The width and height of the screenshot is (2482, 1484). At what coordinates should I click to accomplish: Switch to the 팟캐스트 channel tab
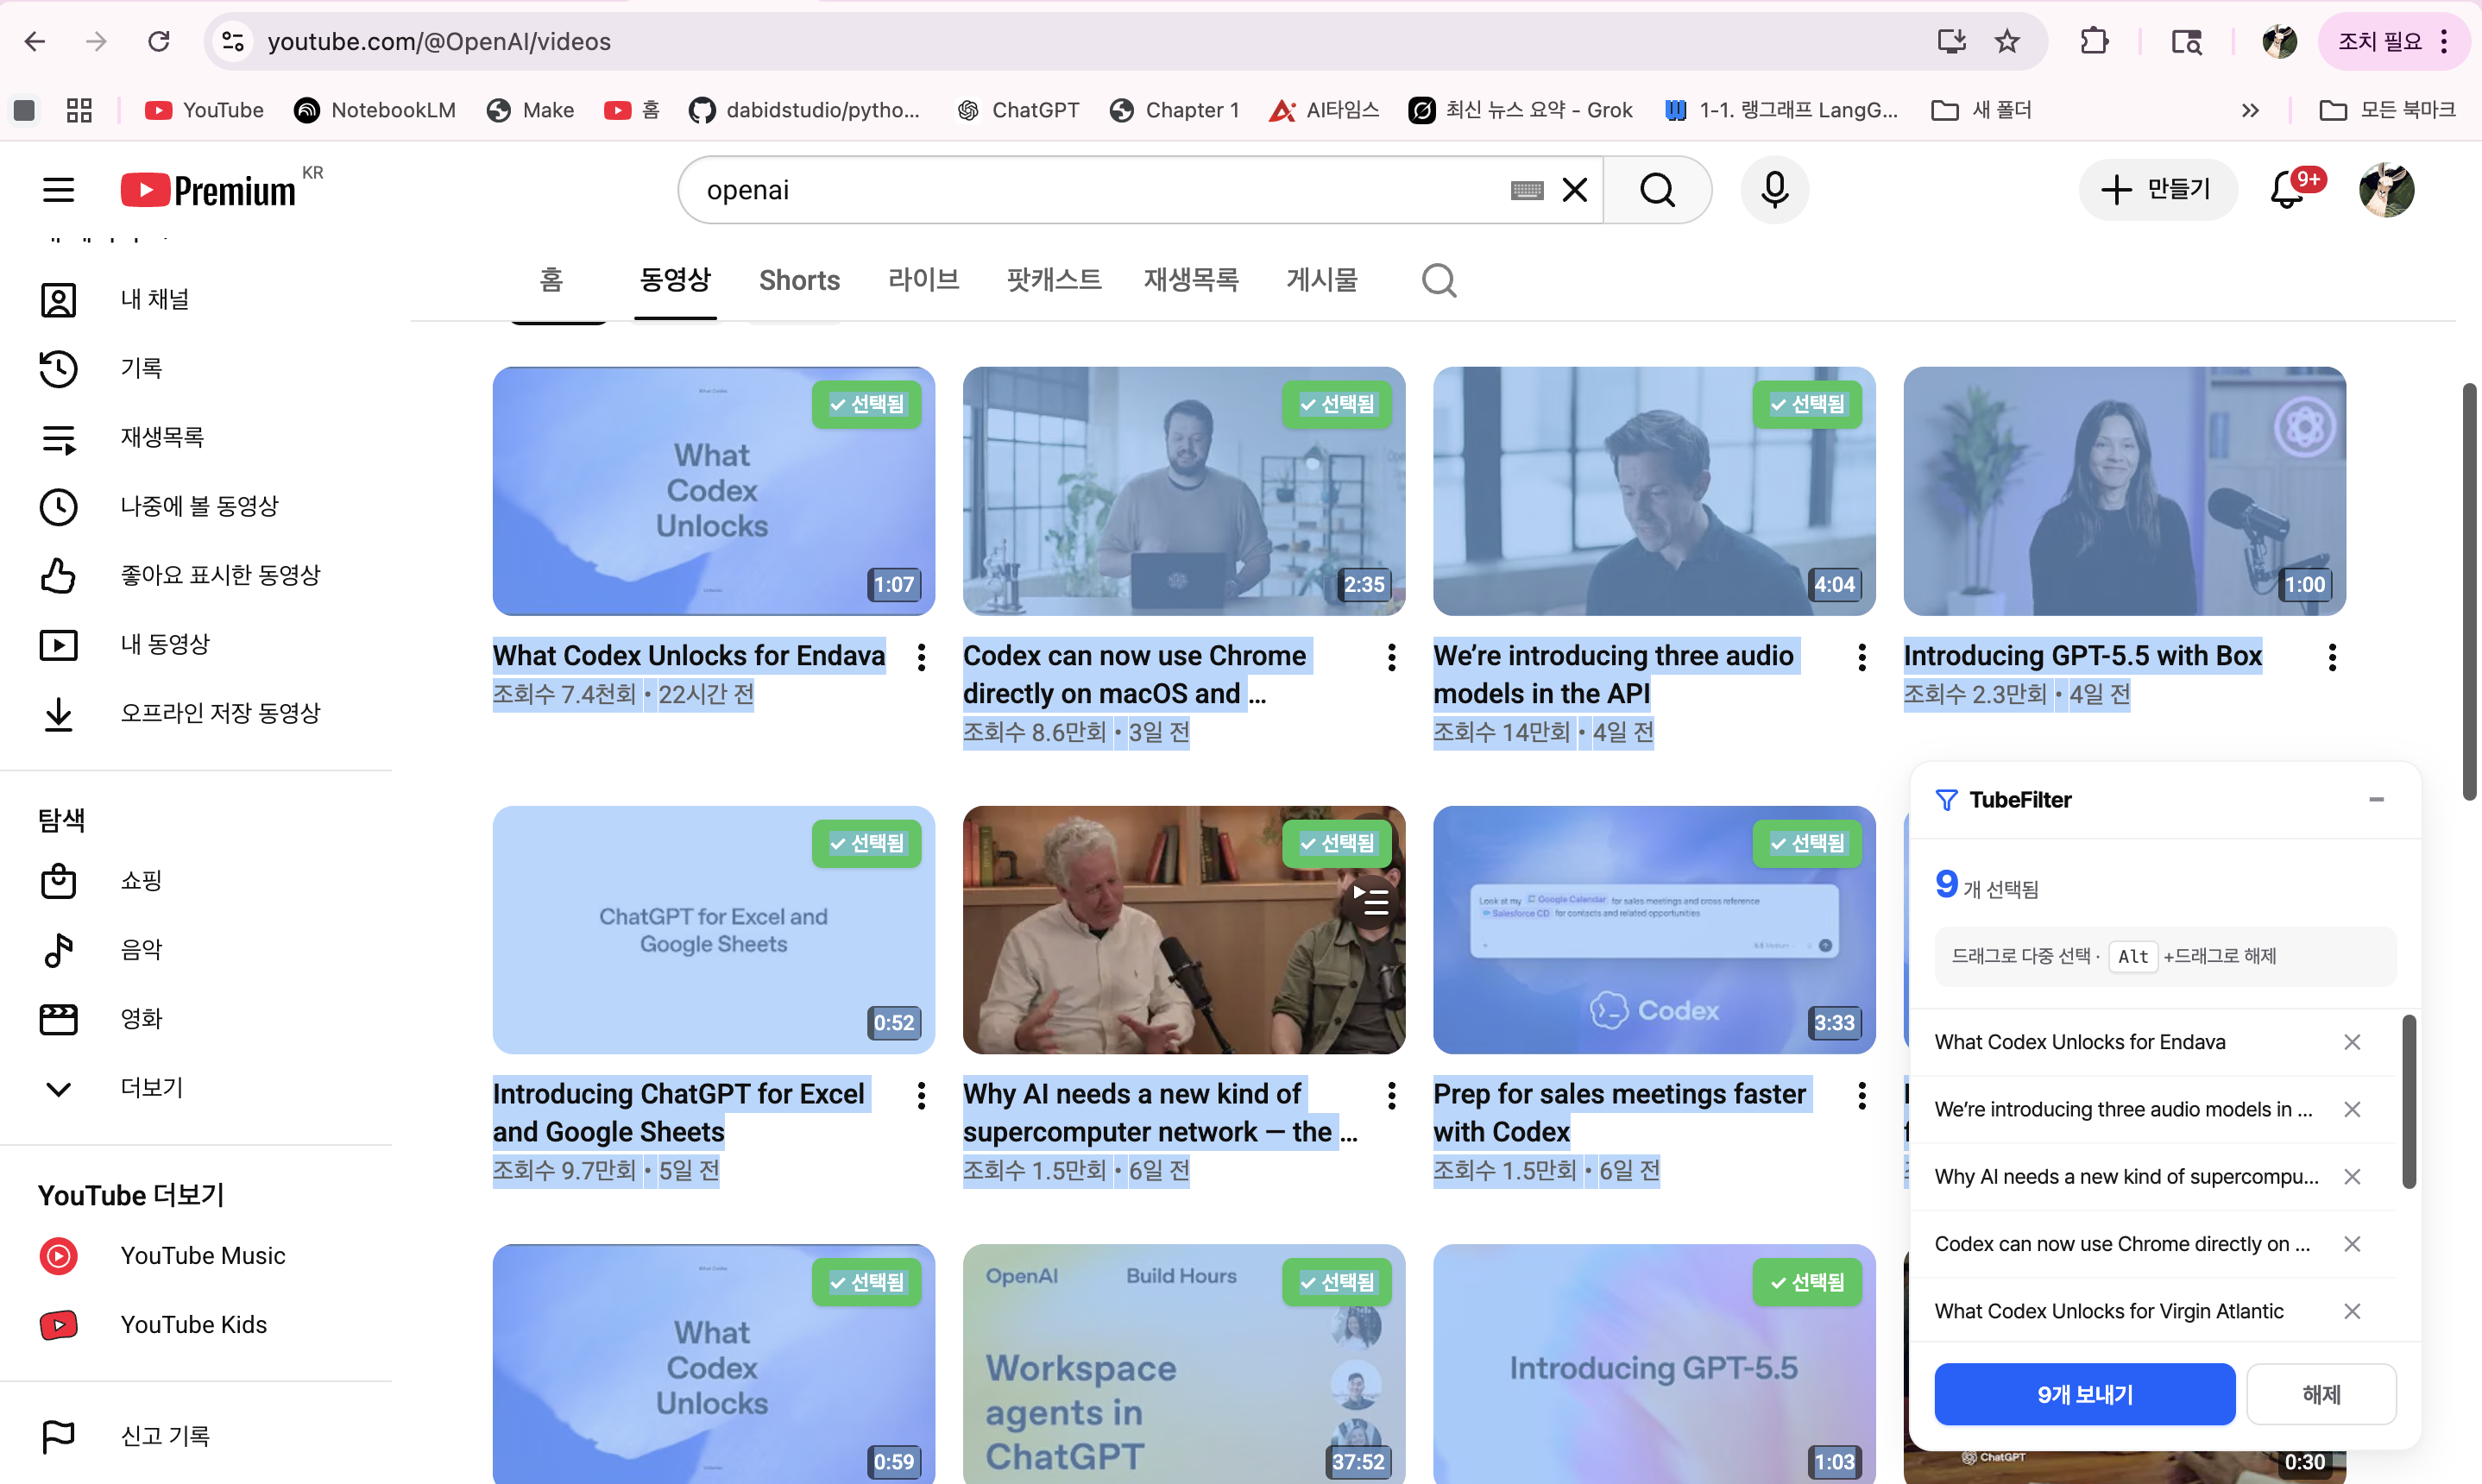pos(1054,280)
